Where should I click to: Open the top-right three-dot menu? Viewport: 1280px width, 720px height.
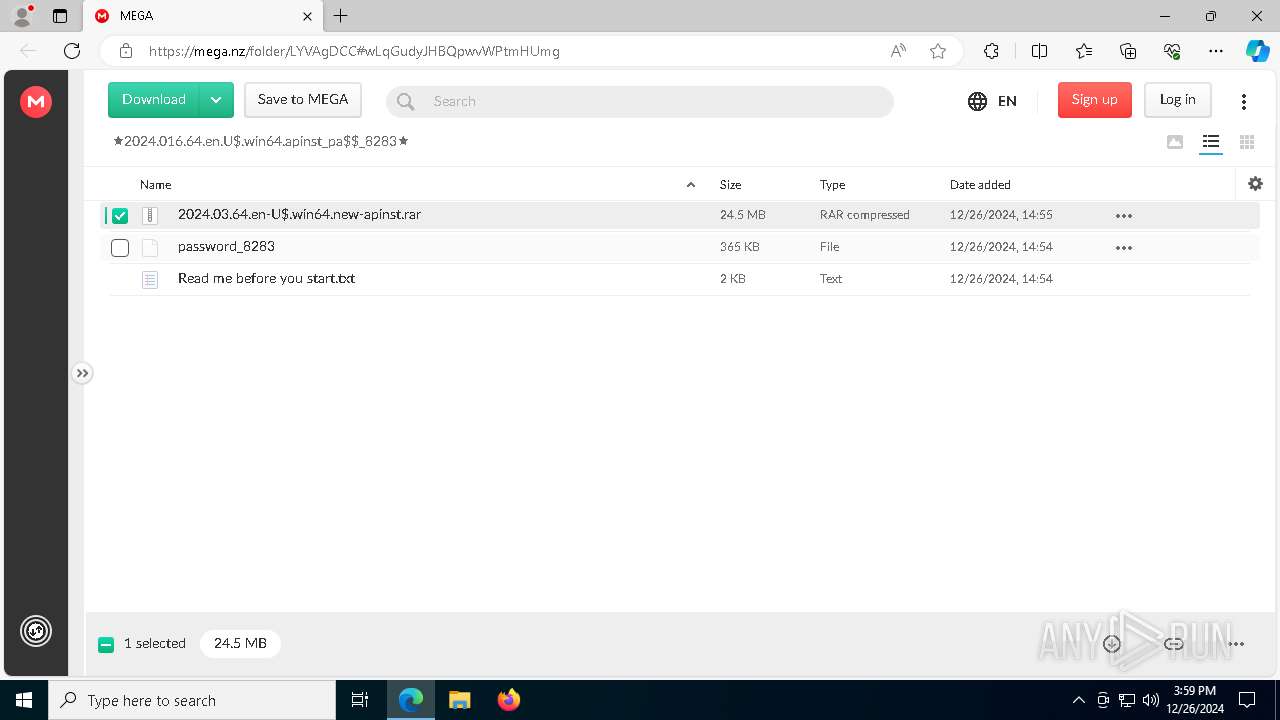click(1244, 101)
